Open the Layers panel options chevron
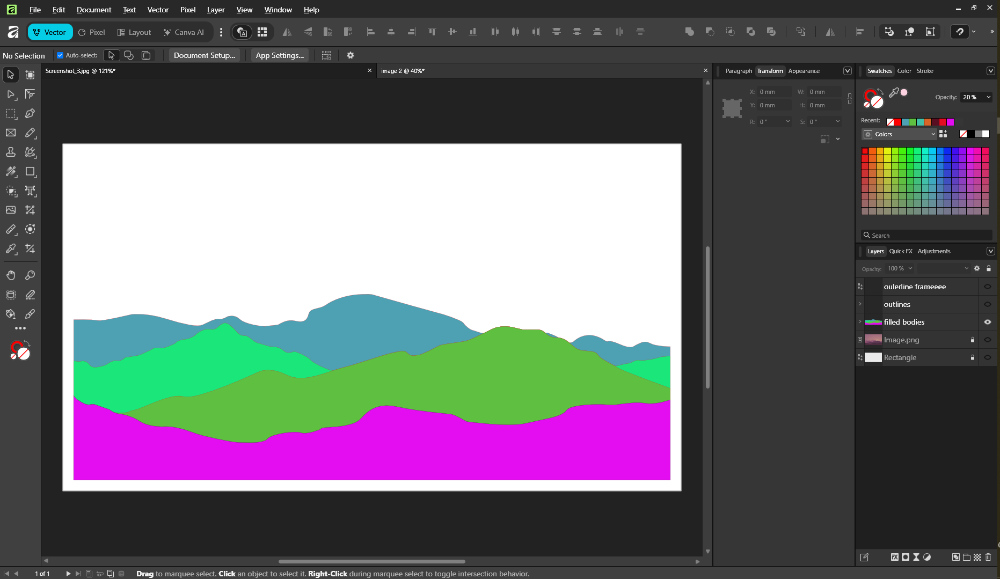 (990, 251)
